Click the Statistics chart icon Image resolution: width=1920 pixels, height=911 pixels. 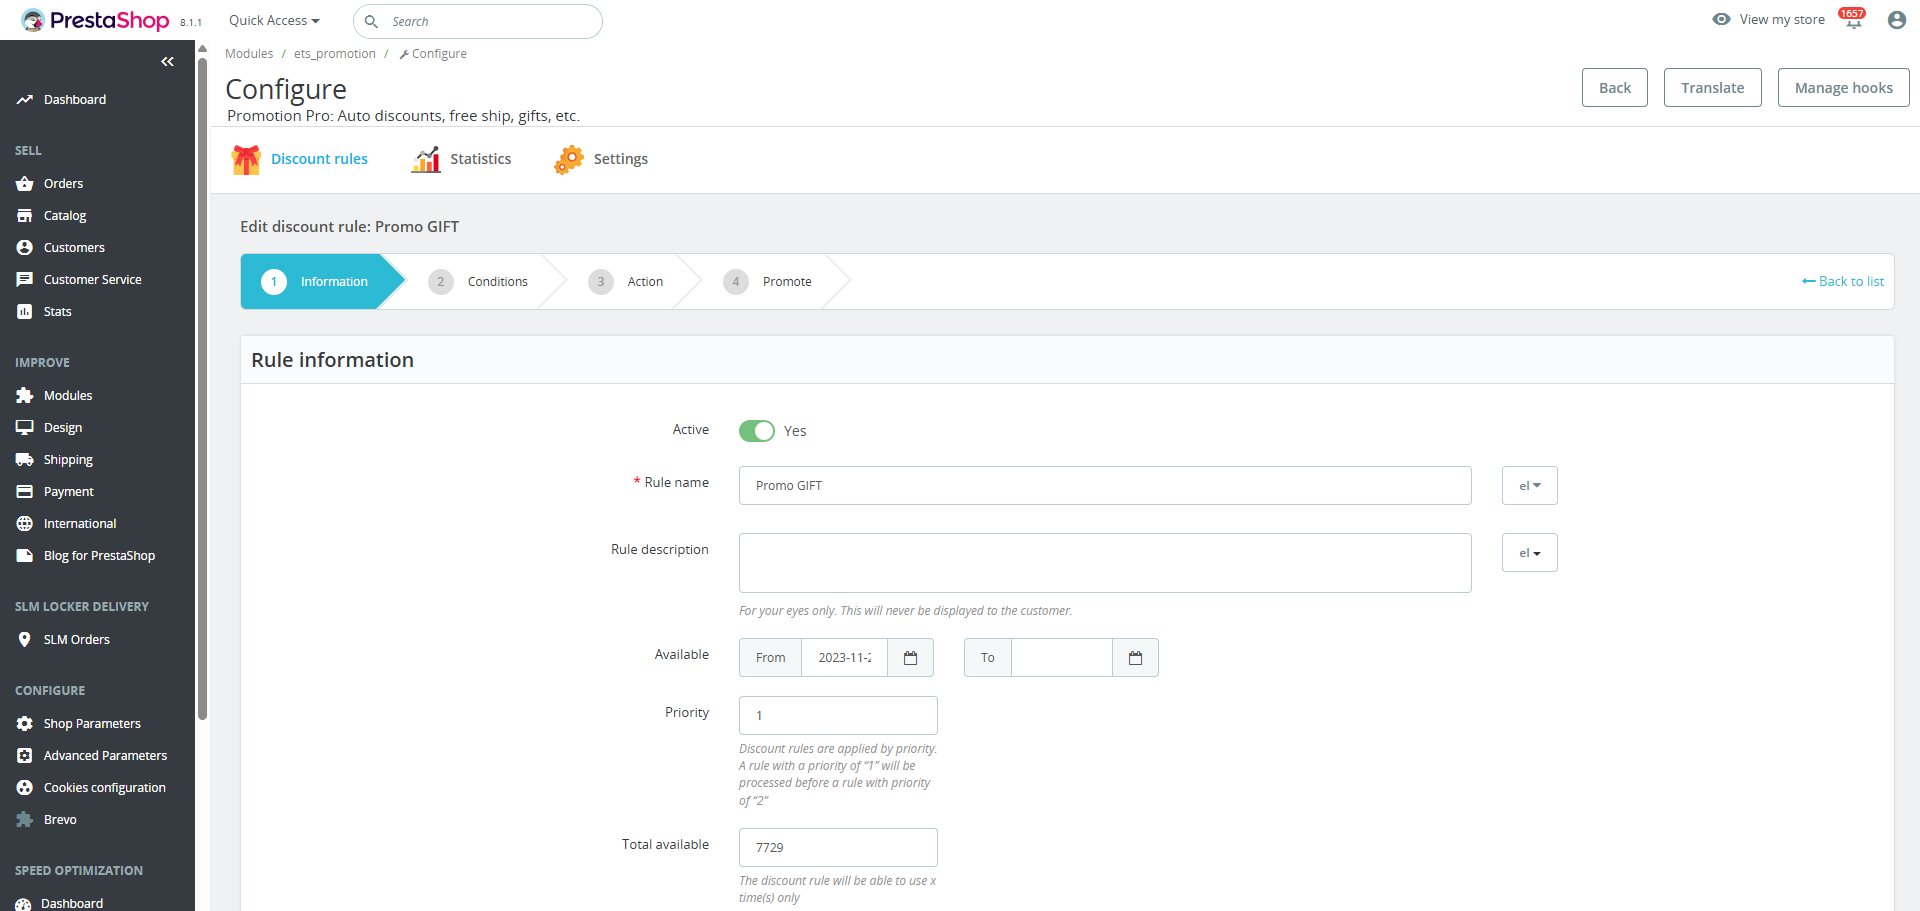point(426,160)
